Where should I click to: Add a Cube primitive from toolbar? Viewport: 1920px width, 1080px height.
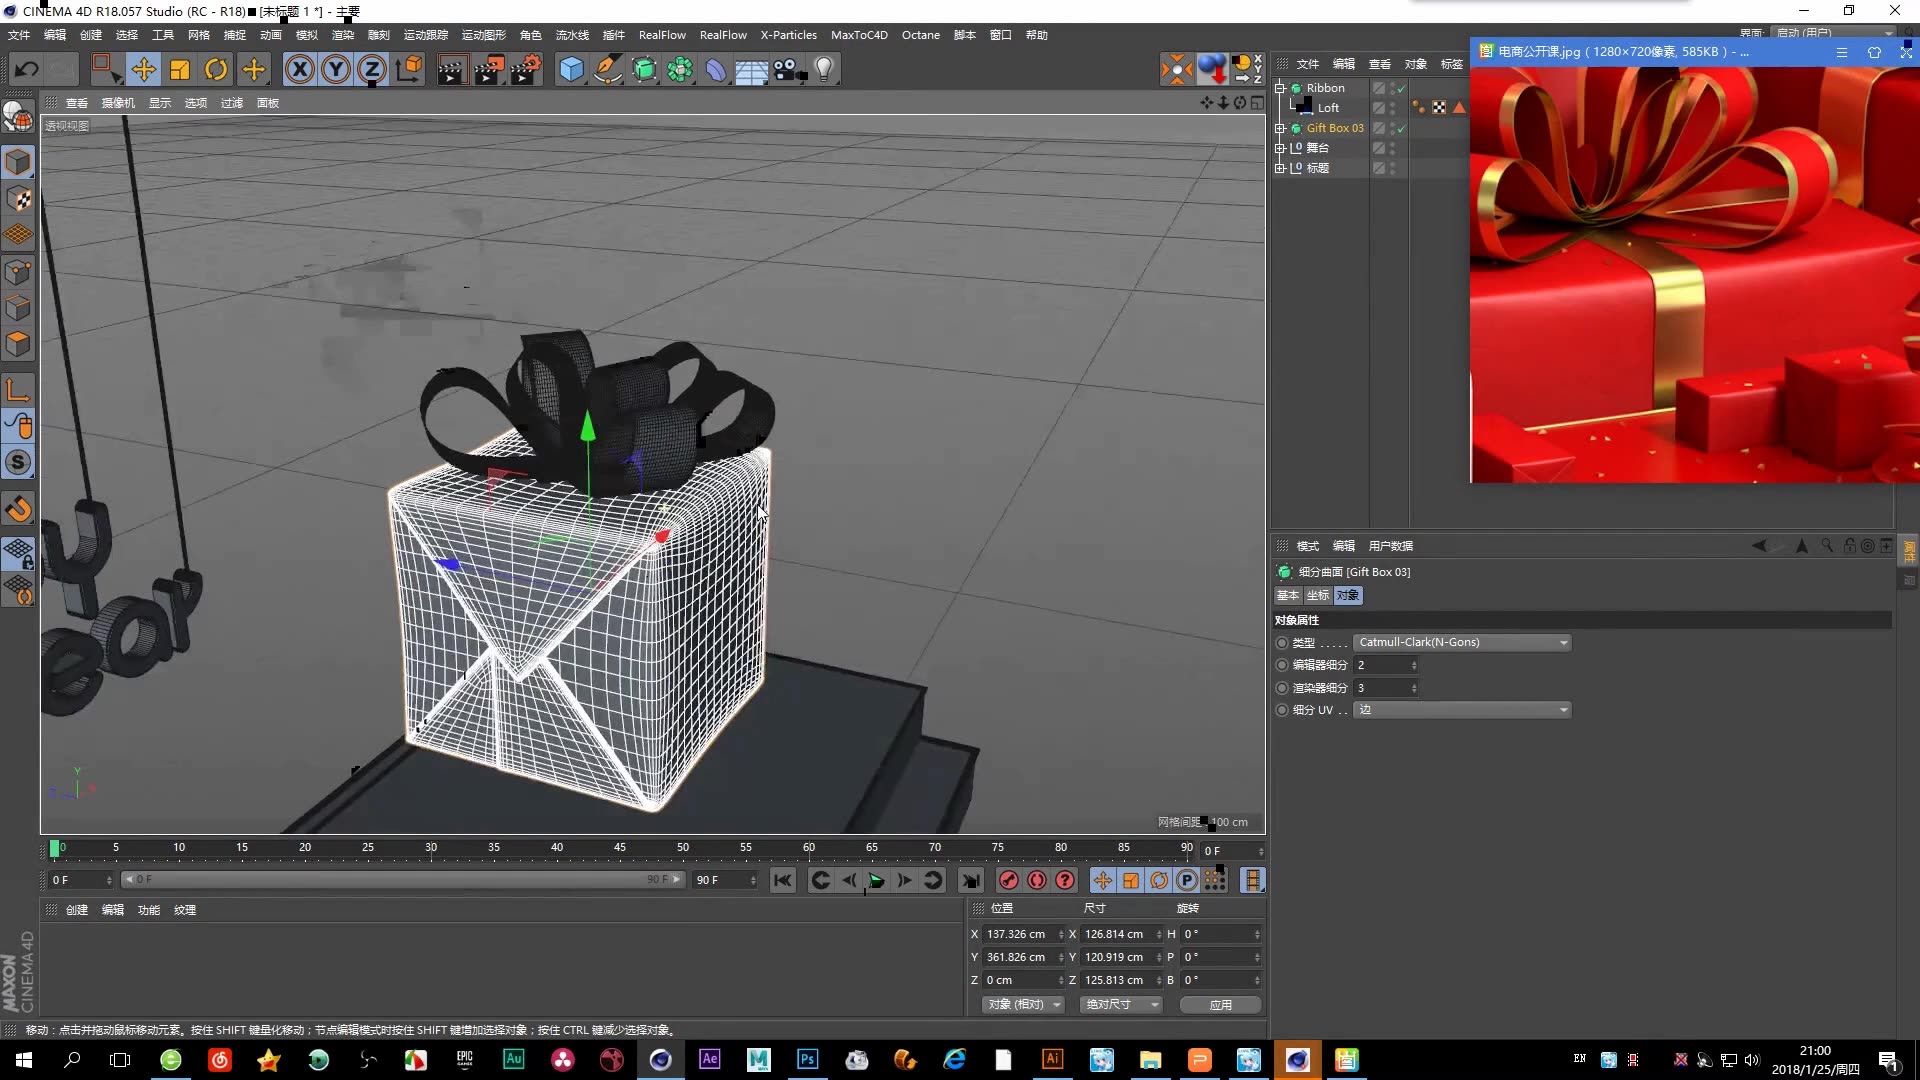click(571, 69)
